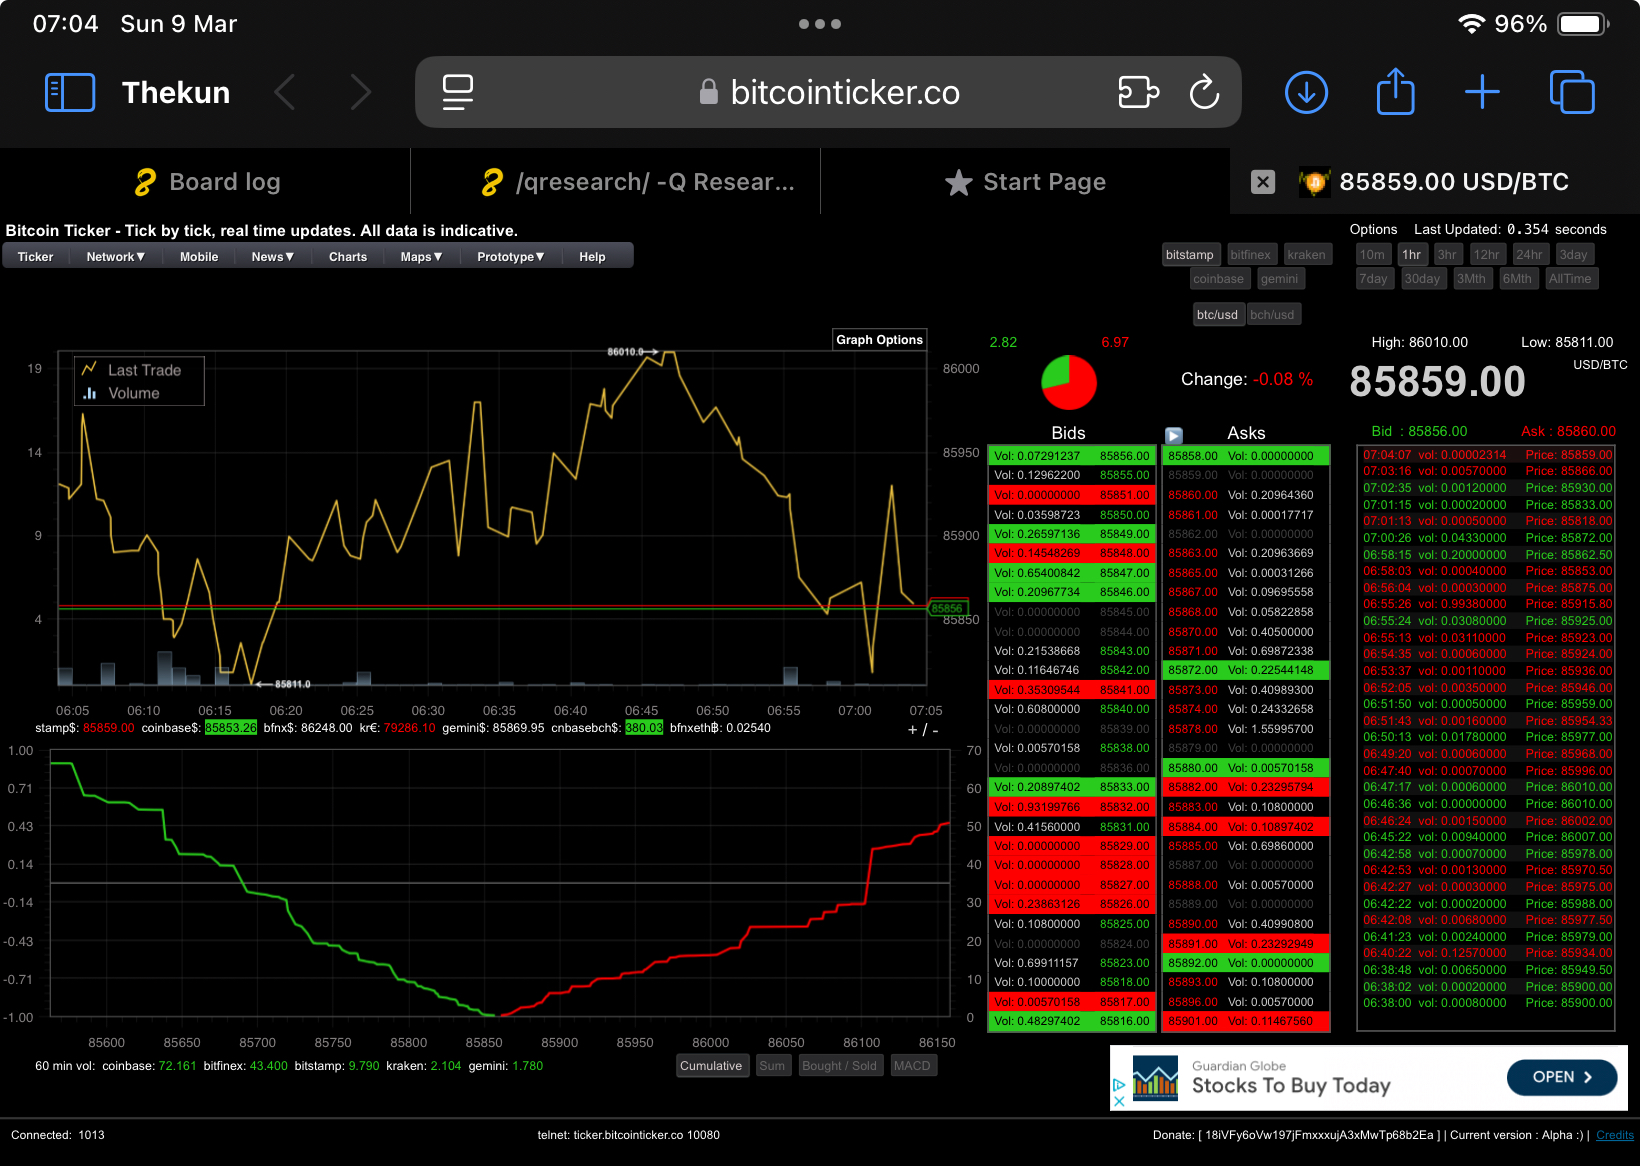Select the bitstamp exchange toggle
This screenshot has height=1166, width=1640.
coord(1189,255)
